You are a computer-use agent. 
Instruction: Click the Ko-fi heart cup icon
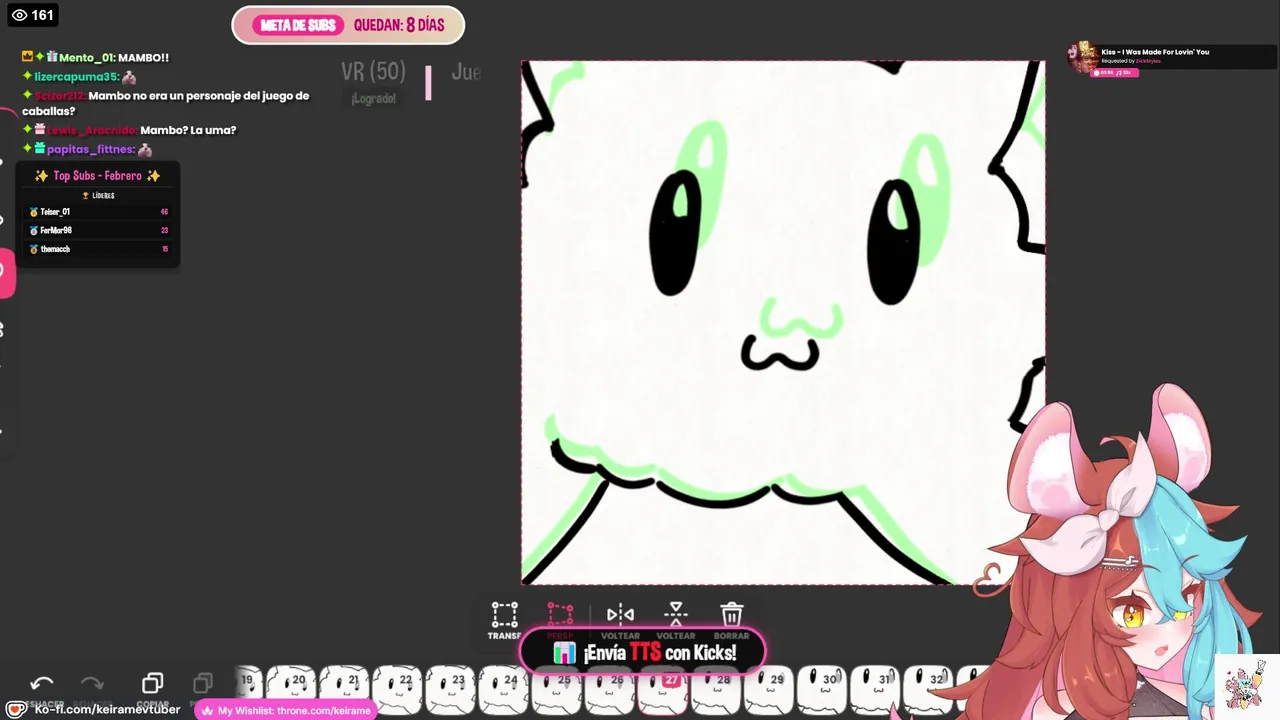(16, 709)
